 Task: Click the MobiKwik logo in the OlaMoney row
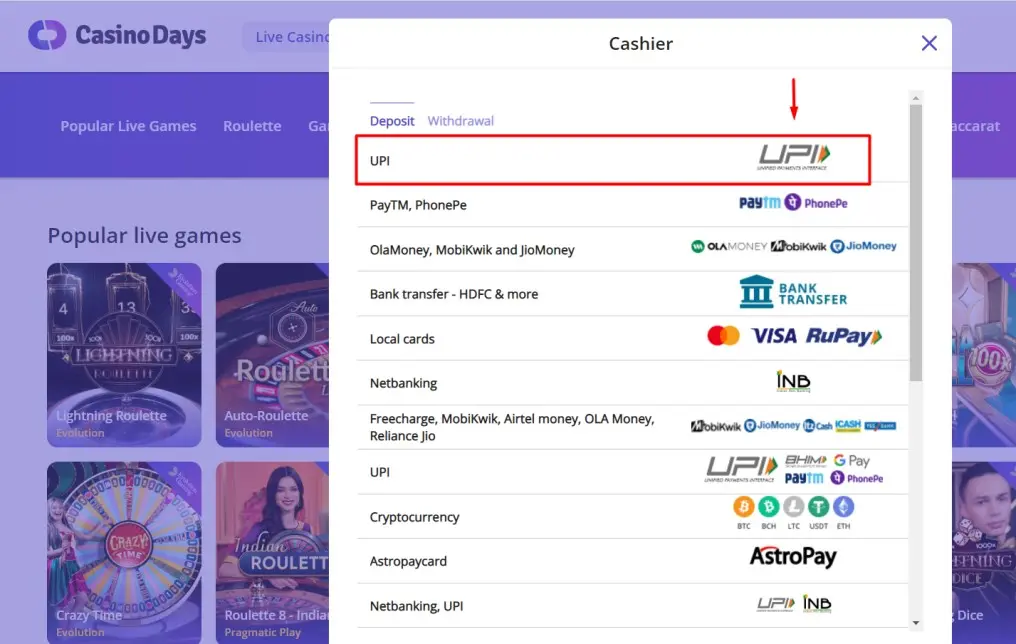point(798,247)
